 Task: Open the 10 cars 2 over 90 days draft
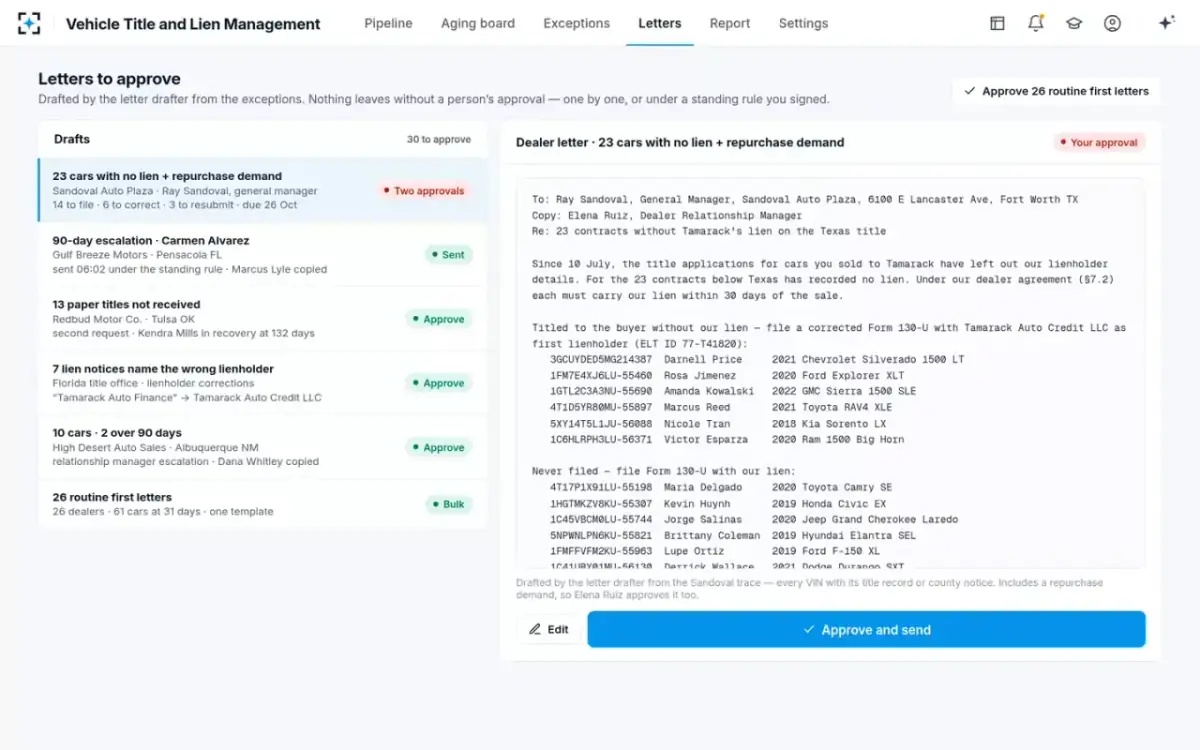[x=263, y=446]
